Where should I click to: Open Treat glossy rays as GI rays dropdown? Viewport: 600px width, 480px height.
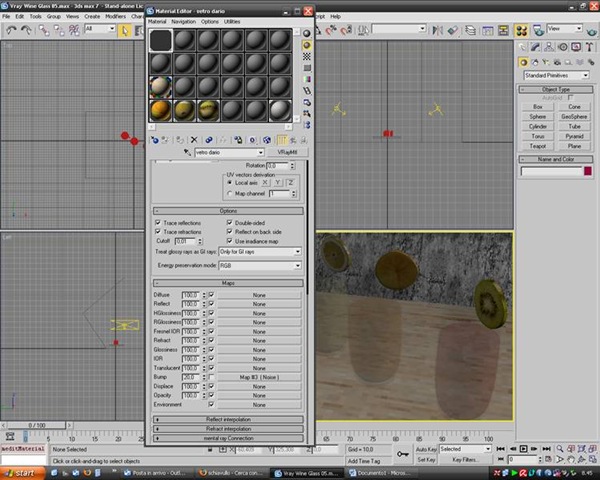260,252
